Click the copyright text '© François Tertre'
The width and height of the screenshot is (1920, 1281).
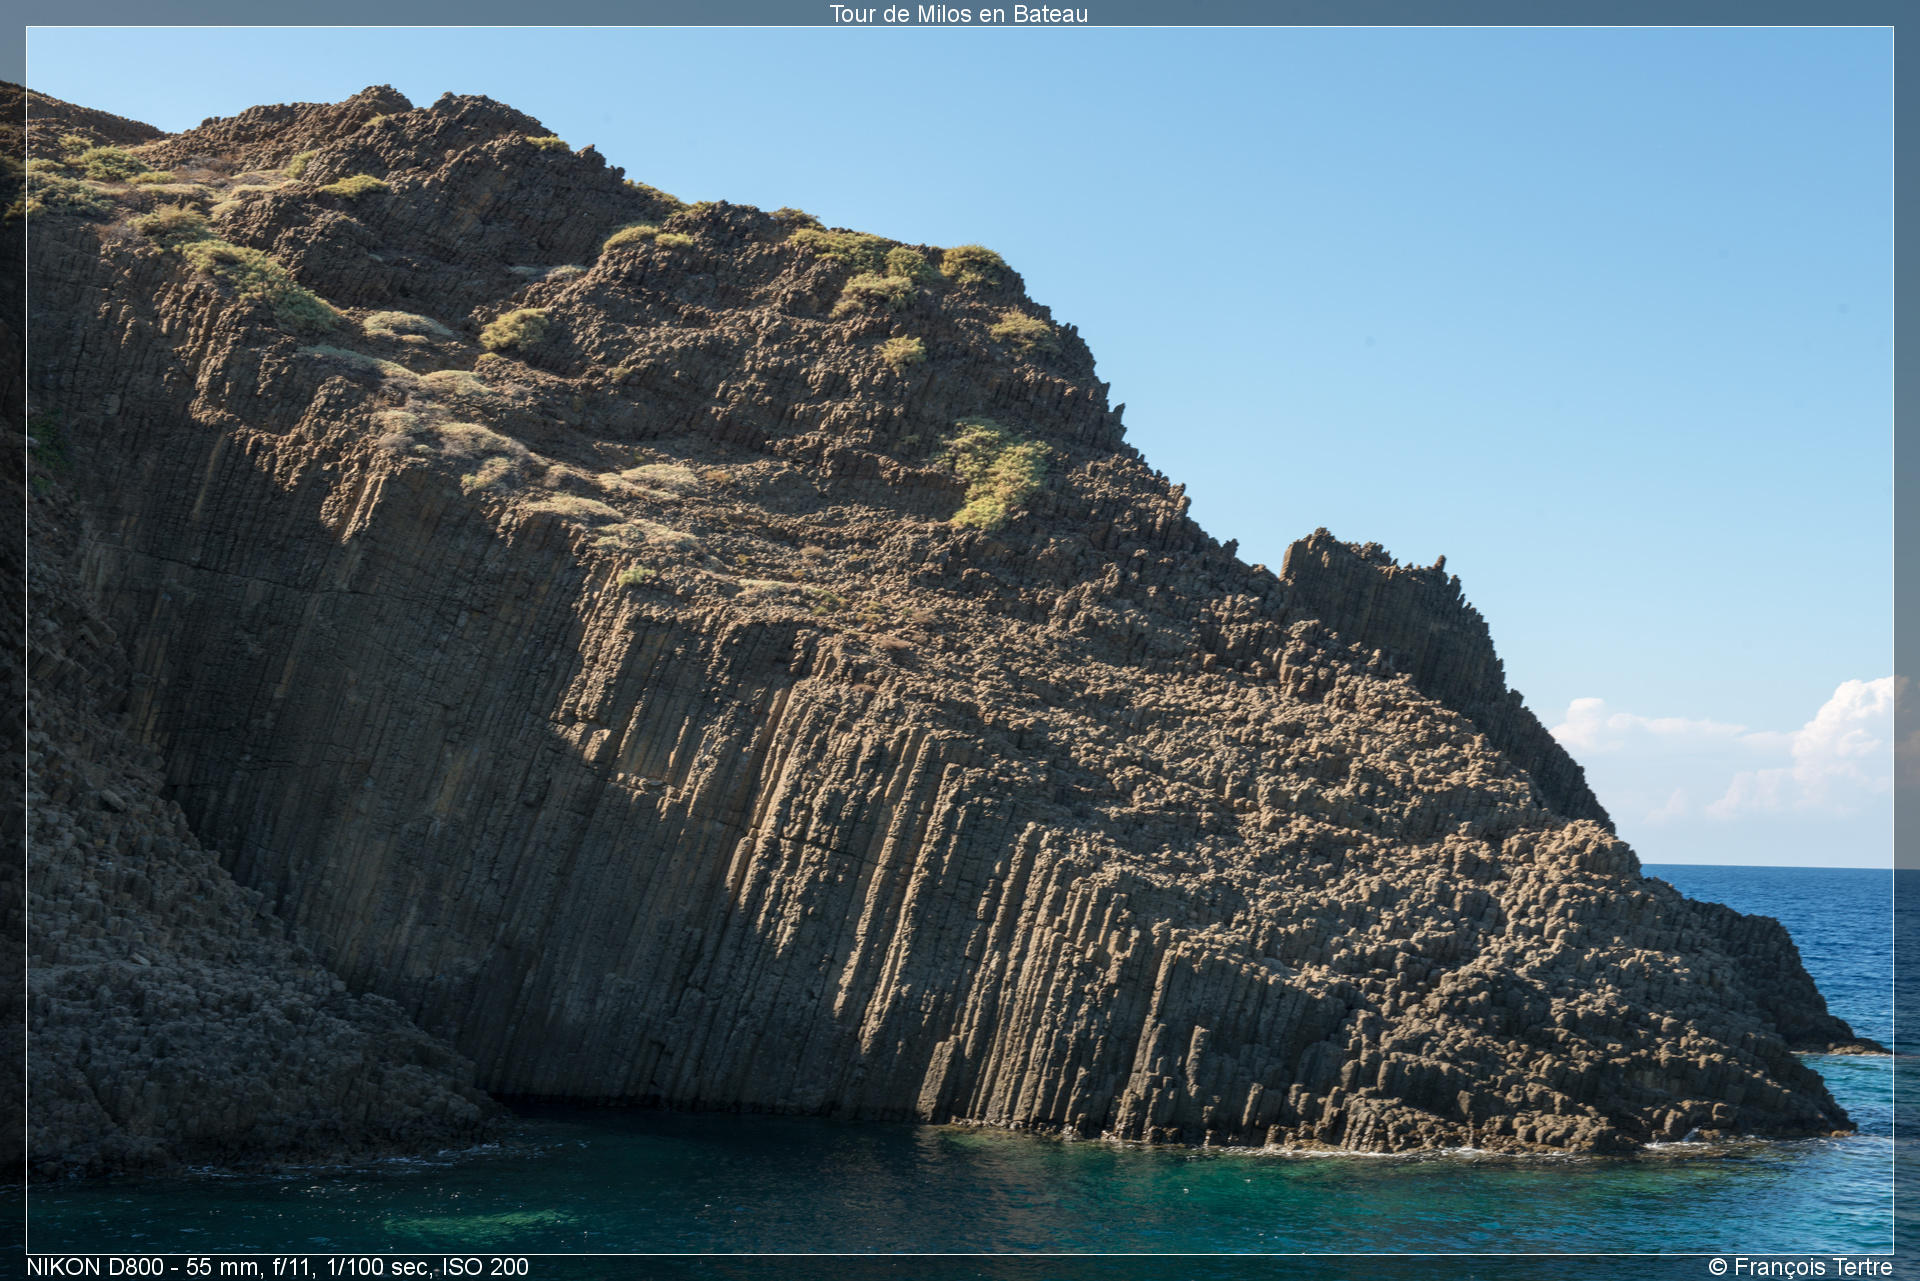1800,1267
